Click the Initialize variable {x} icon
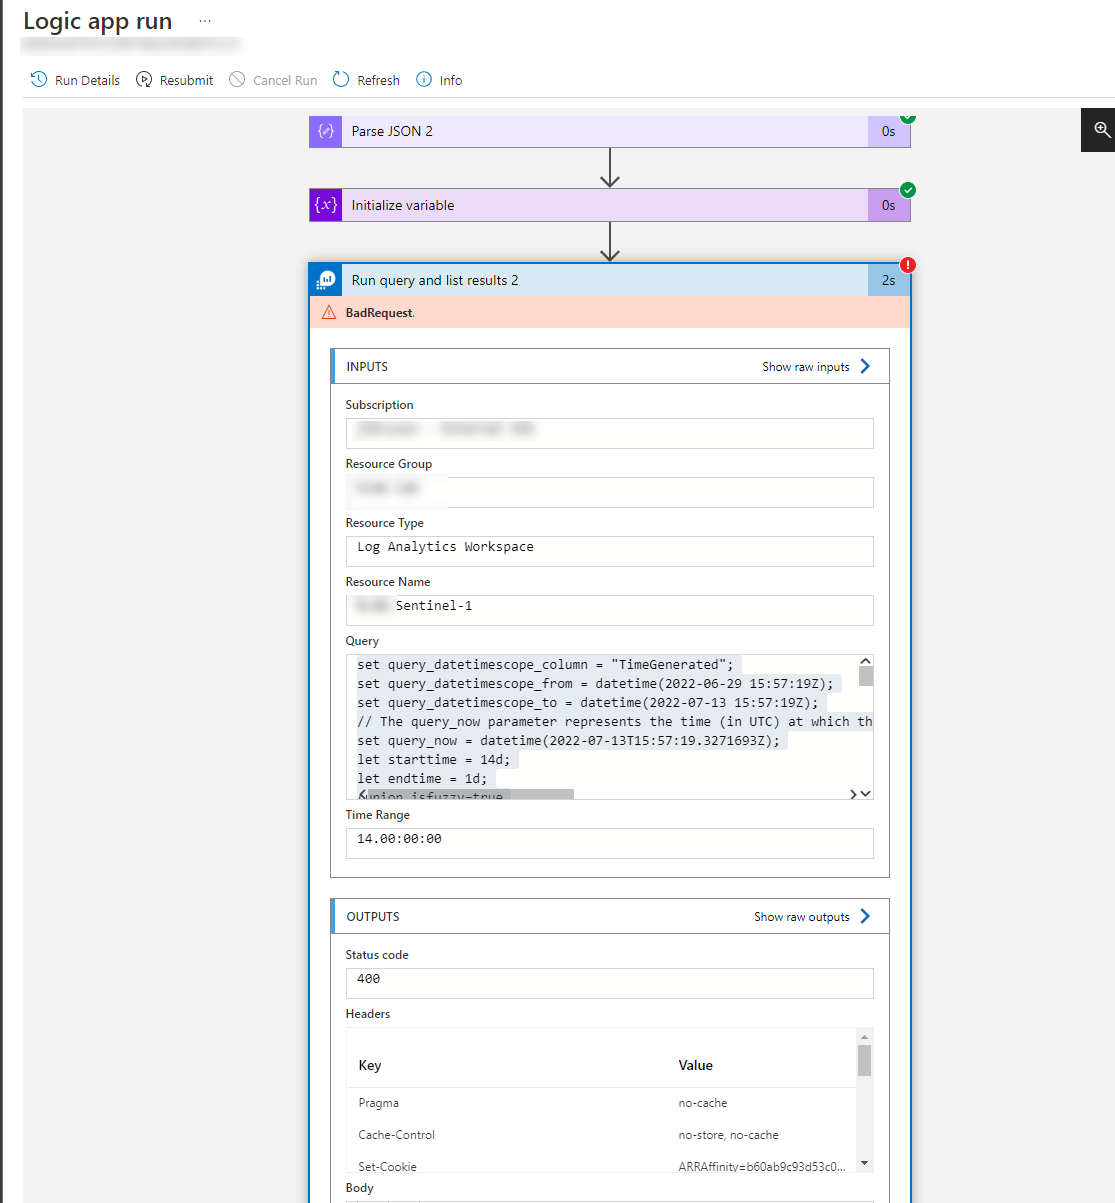This screenshot has height=1203, width=1115. point(324,204)
